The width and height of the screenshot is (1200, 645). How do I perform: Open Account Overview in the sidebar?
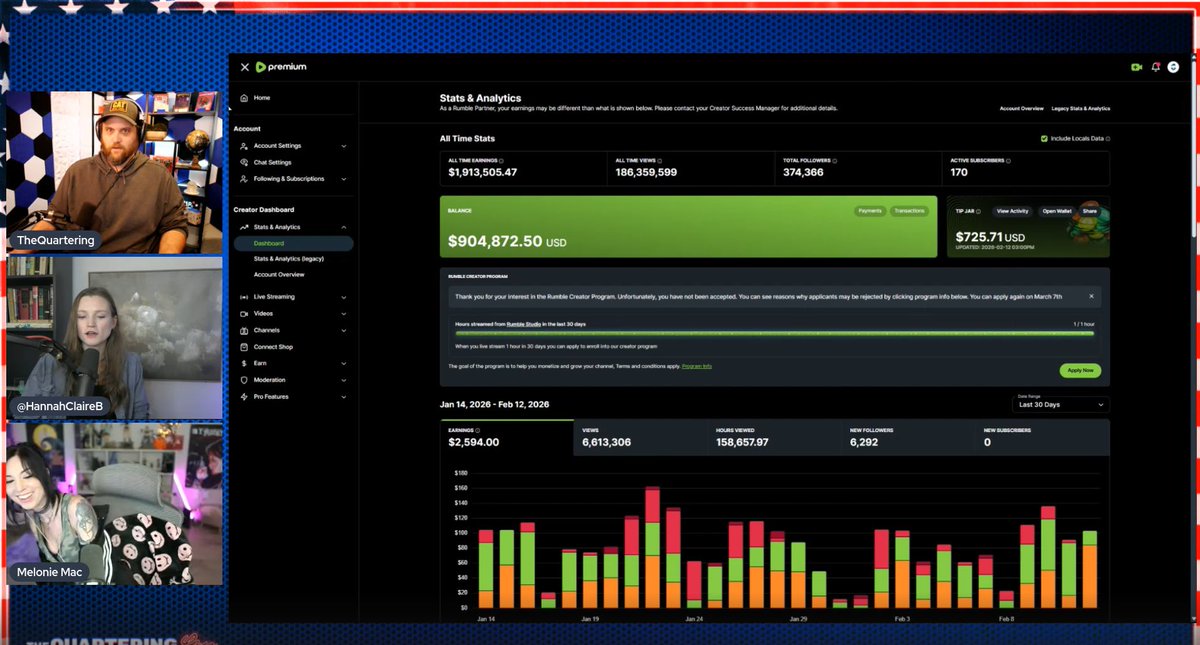coord(279,274)
